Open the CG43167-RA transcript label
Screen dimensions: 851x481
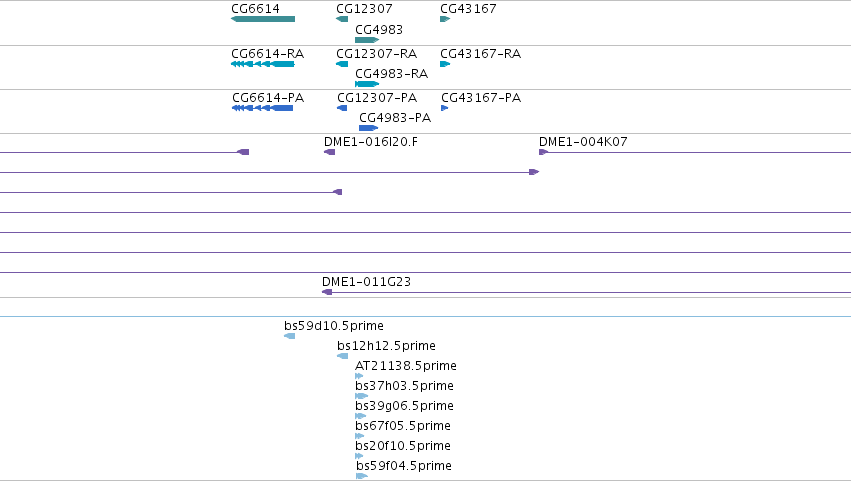coord(480,54)
